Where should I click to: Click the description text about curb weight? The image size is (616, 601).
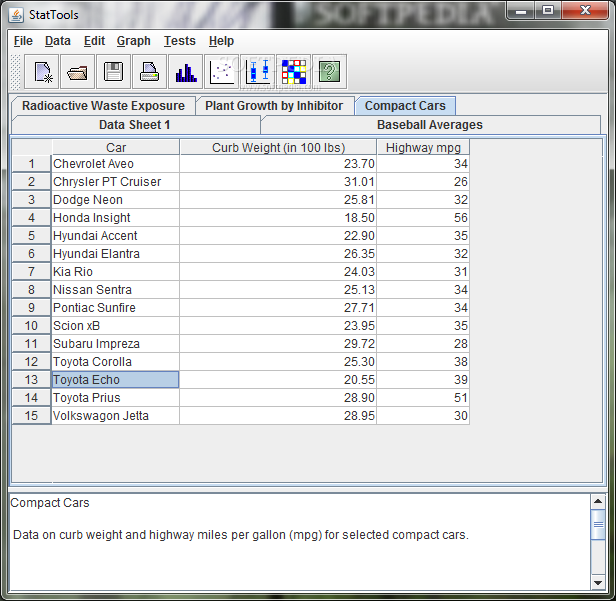point(241,535)
